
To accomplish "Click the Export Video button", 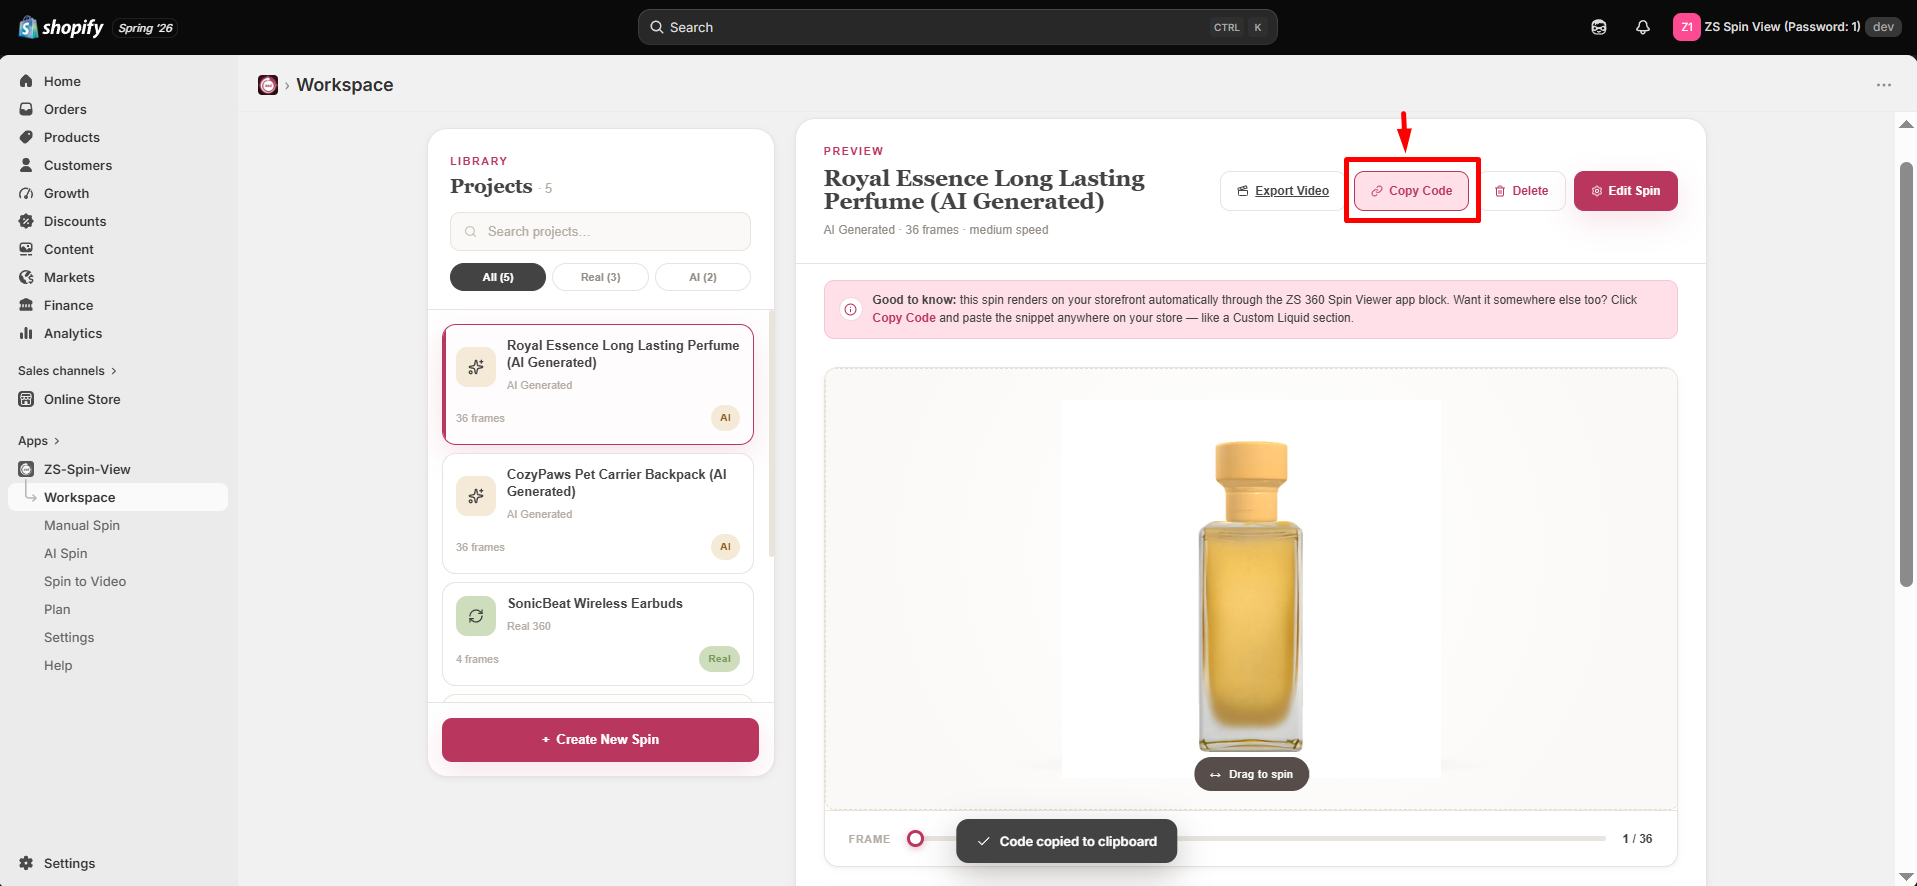I will (1282, 191).
